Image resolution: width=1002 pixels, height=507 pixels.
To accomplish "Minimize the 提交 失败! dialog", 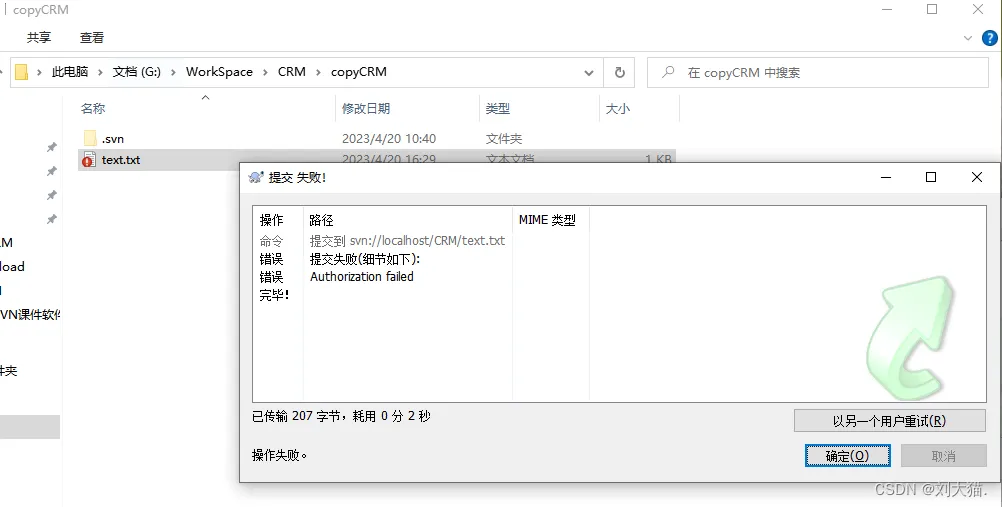I will click(886, 177).
